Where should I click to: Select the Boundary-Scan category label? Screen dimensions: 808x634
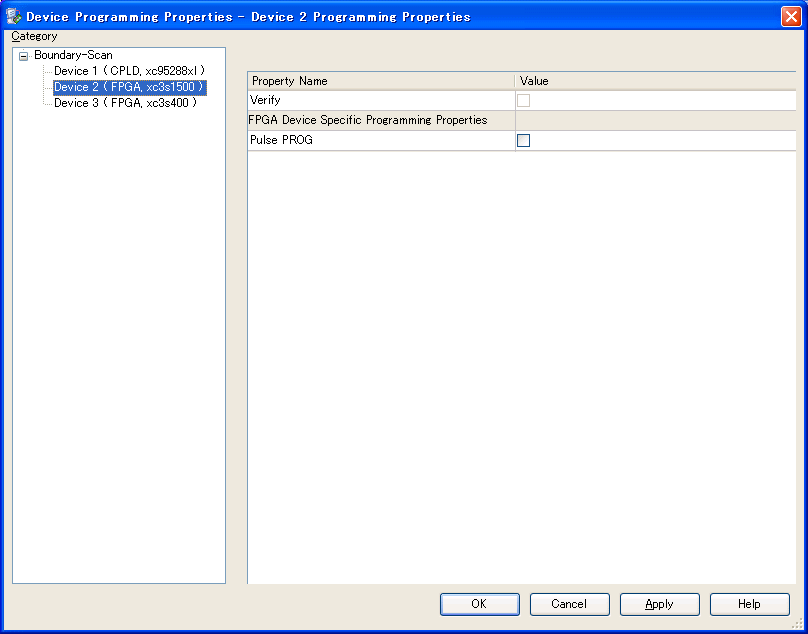click(73, 55)
